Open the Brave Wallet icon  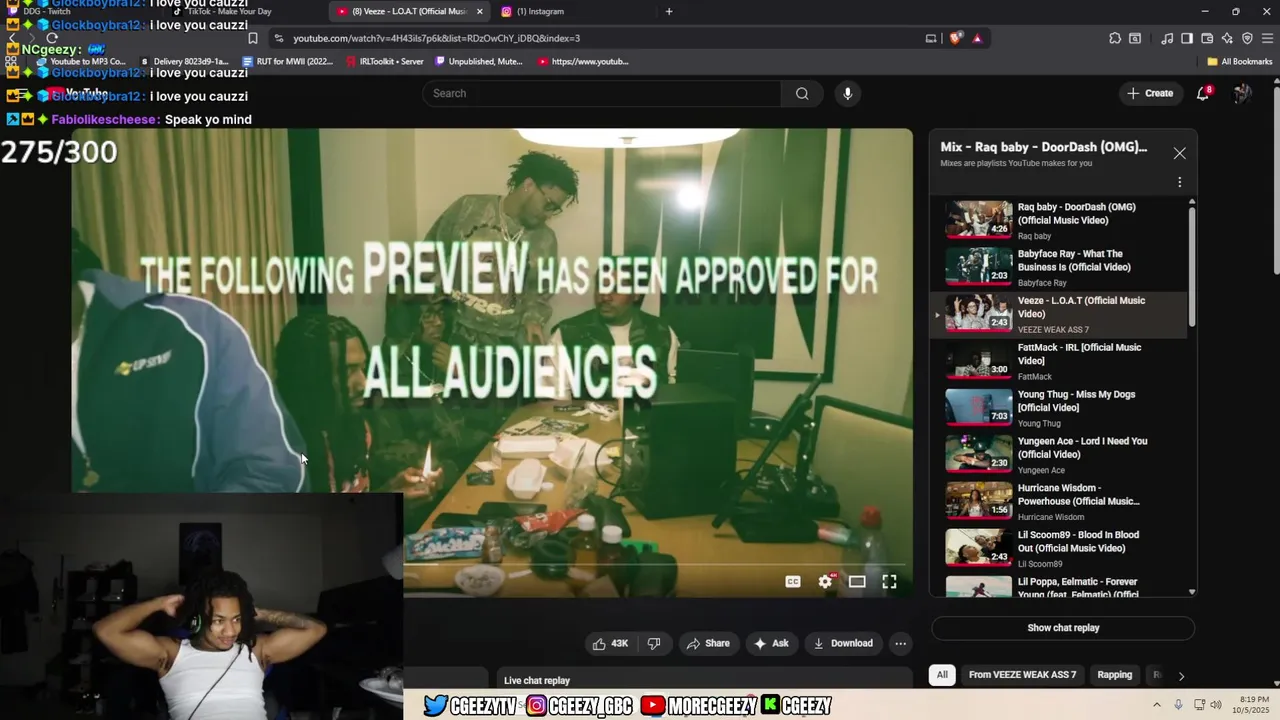[x=1207, y=38]
